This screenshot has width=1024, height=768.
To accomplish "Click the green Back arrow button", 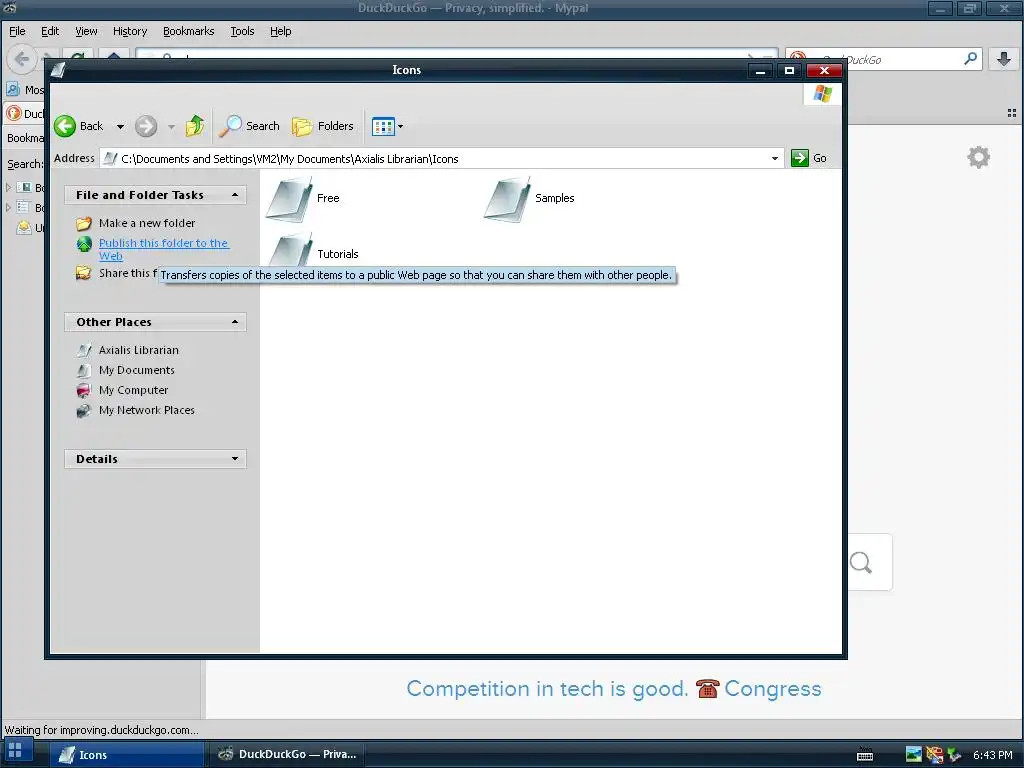I will 65,126.
